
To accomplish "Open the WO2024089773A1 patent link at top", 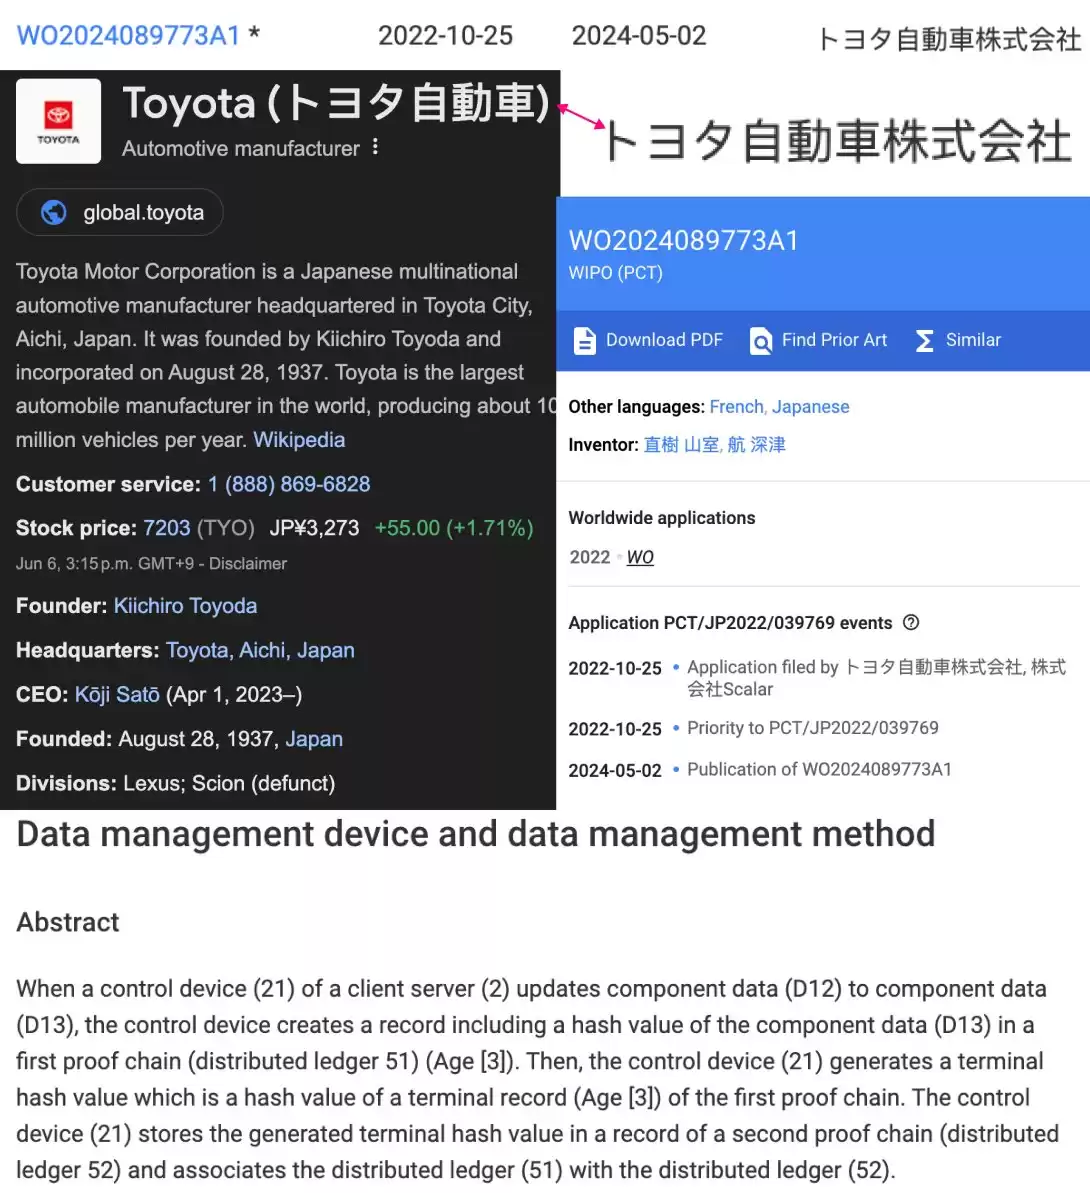I will click(x=128, y=36).
